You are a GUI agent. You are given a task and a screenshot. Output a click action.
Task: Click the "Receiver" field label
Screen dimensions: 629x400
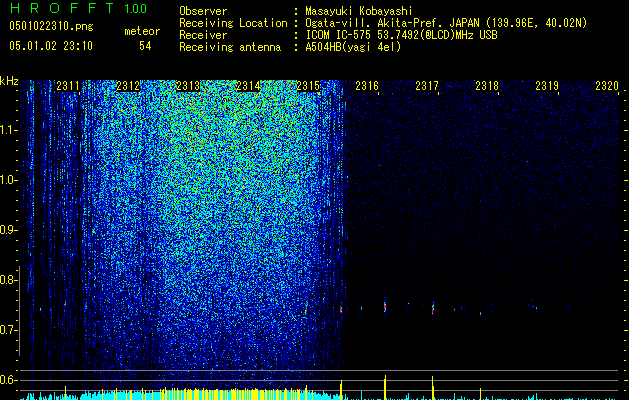pos(203,35)
